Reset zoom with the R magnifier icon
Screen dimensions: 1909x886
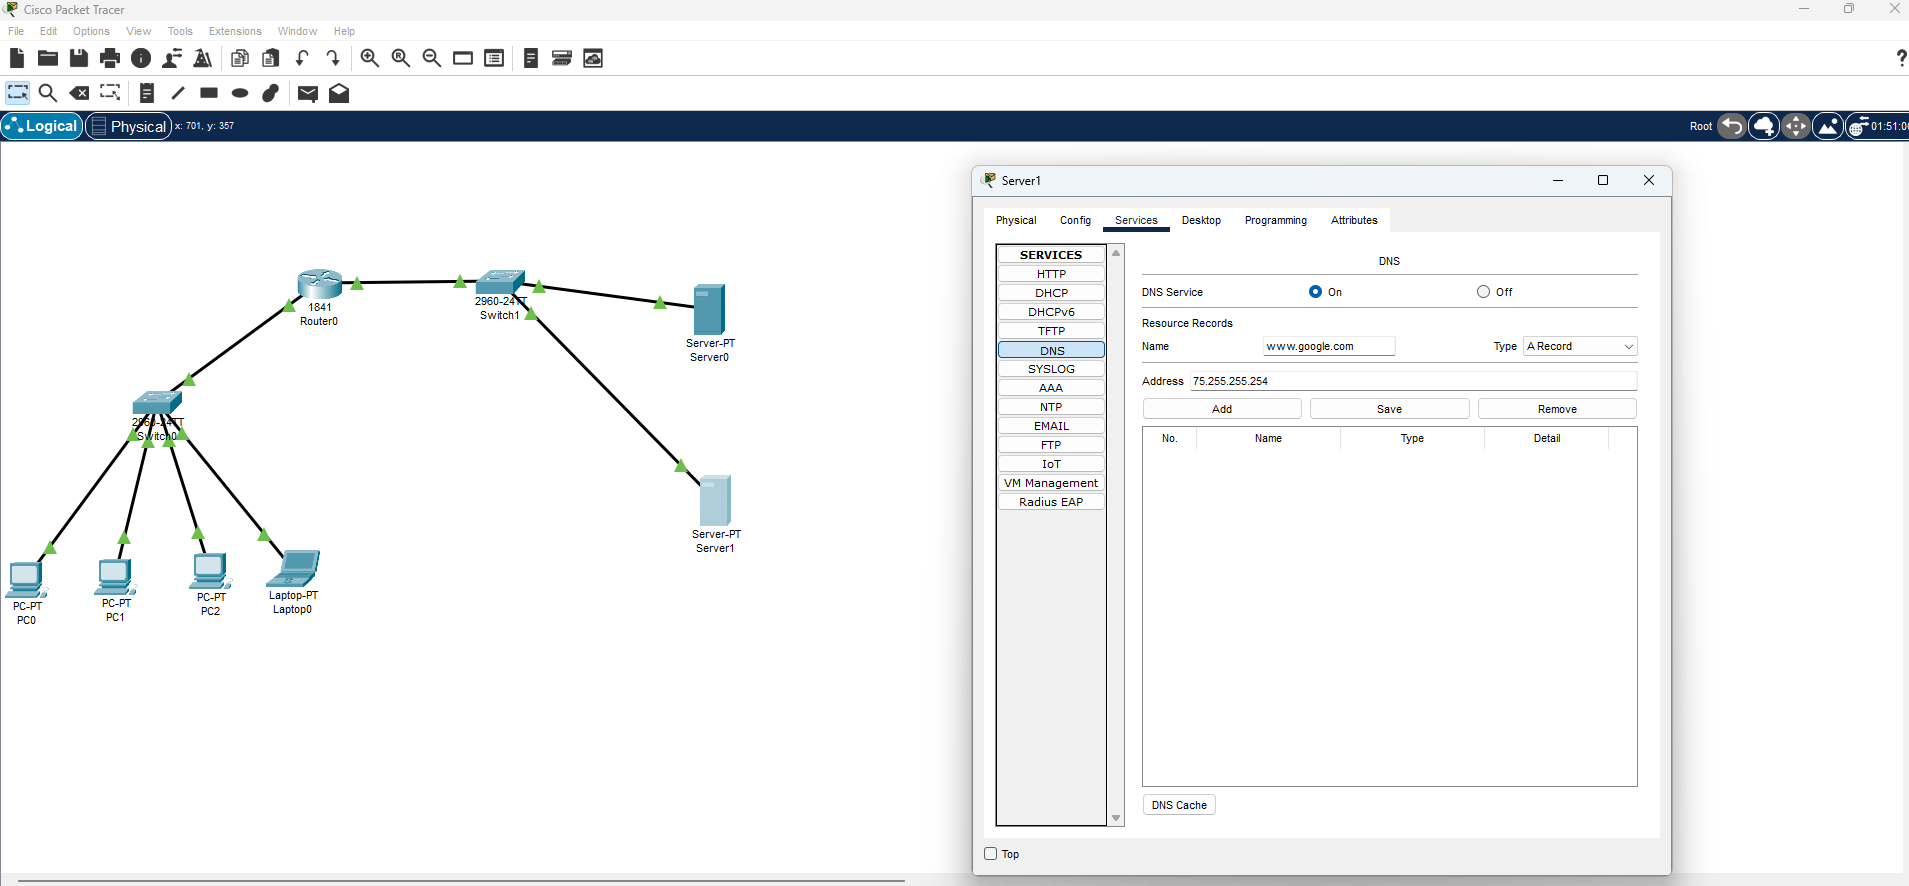(401, 58)
